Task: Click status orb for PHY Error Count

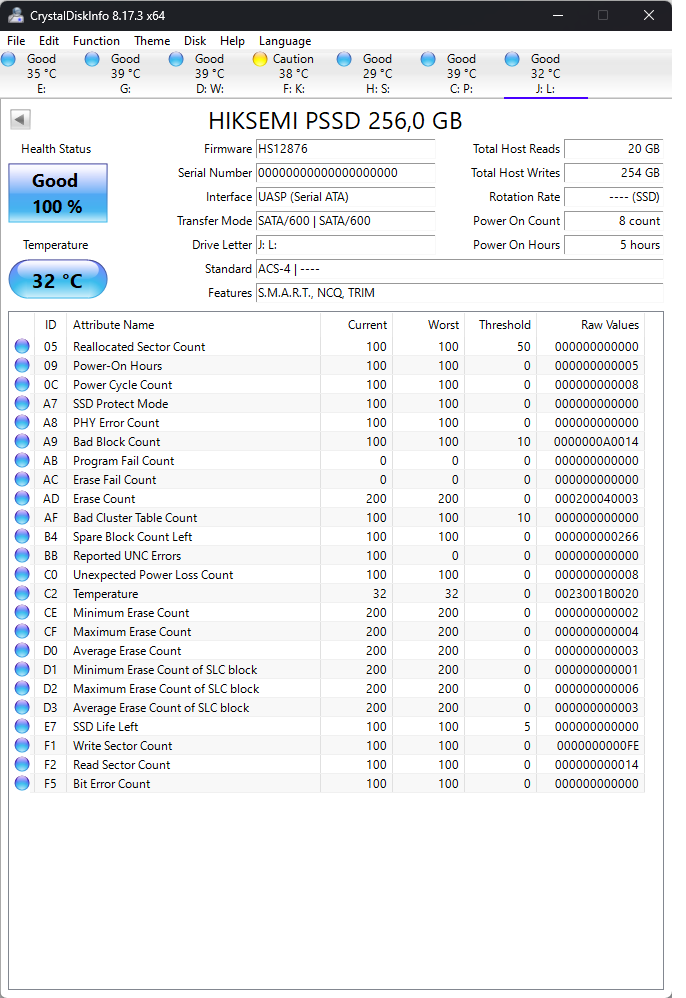Action: point(22,423)
